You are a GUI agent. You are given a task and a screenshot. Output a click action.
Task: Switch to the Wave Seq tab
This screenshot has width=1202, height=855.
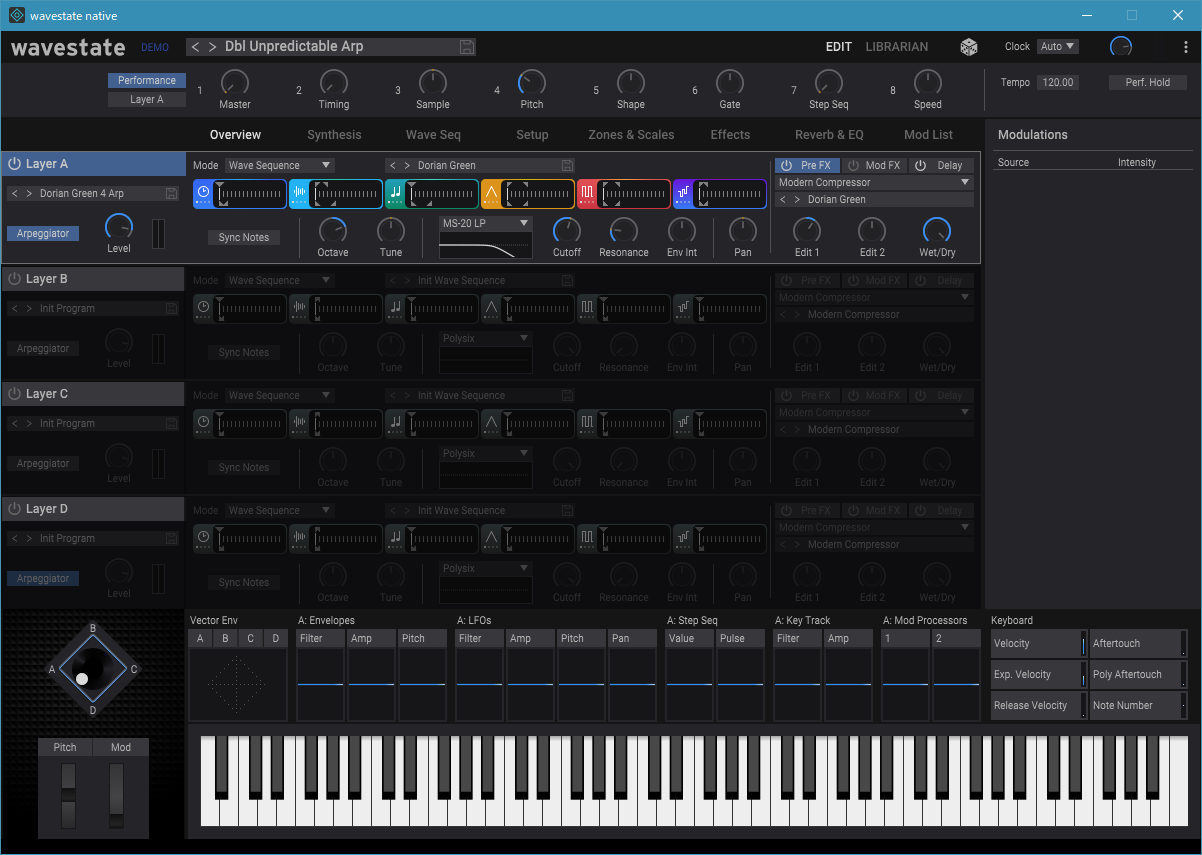433,135
